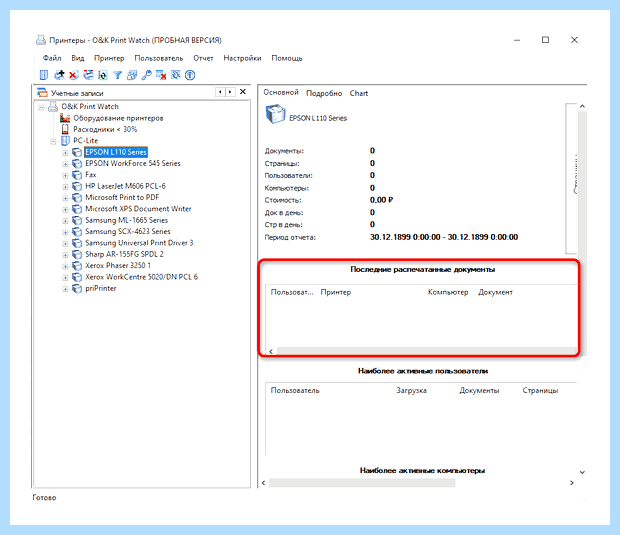Screen dimensions: 620x535
Task: Click the Документы column header
Action: [479, 390]
